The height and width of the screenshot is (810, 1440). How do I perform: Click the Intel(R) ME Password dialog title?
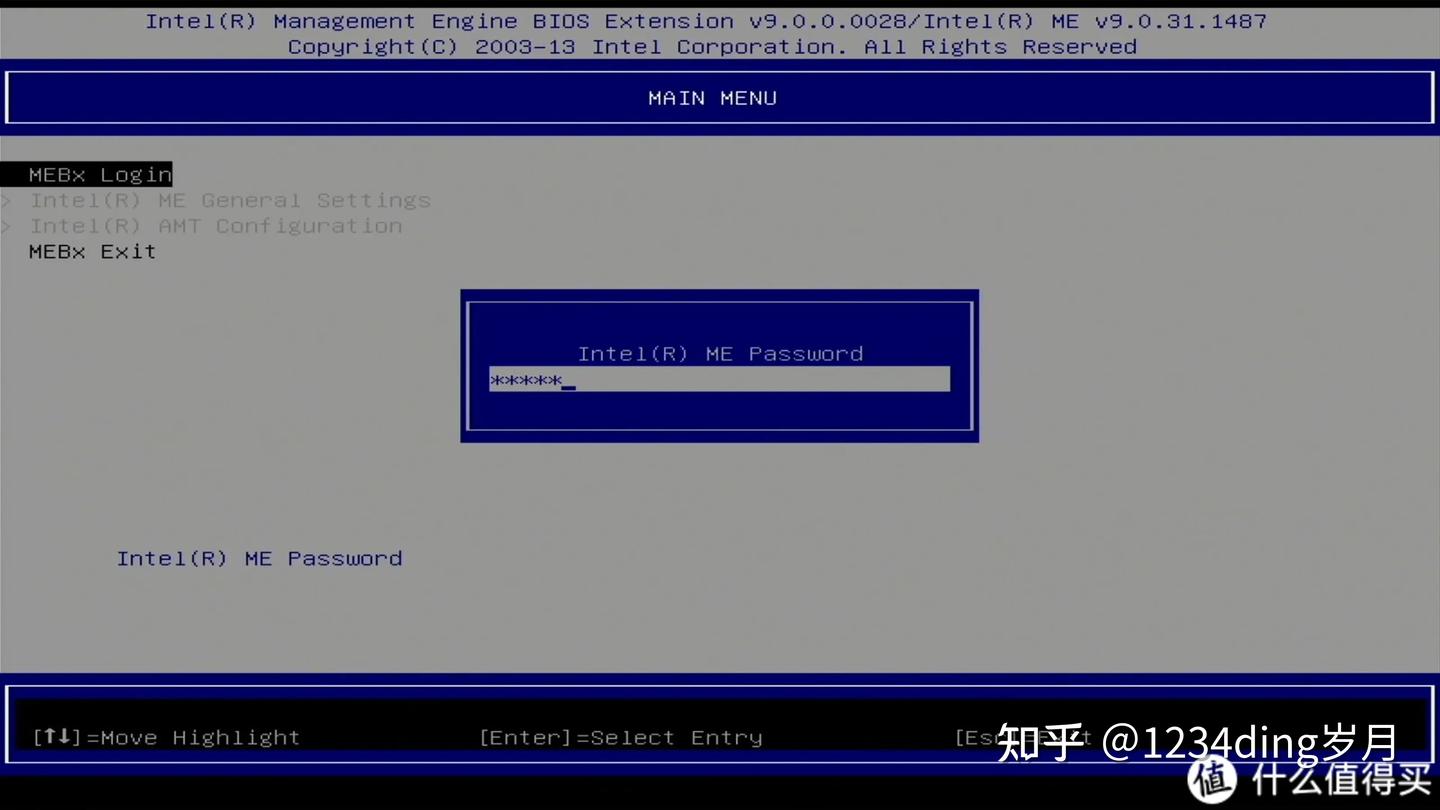(x=721, y=353)
